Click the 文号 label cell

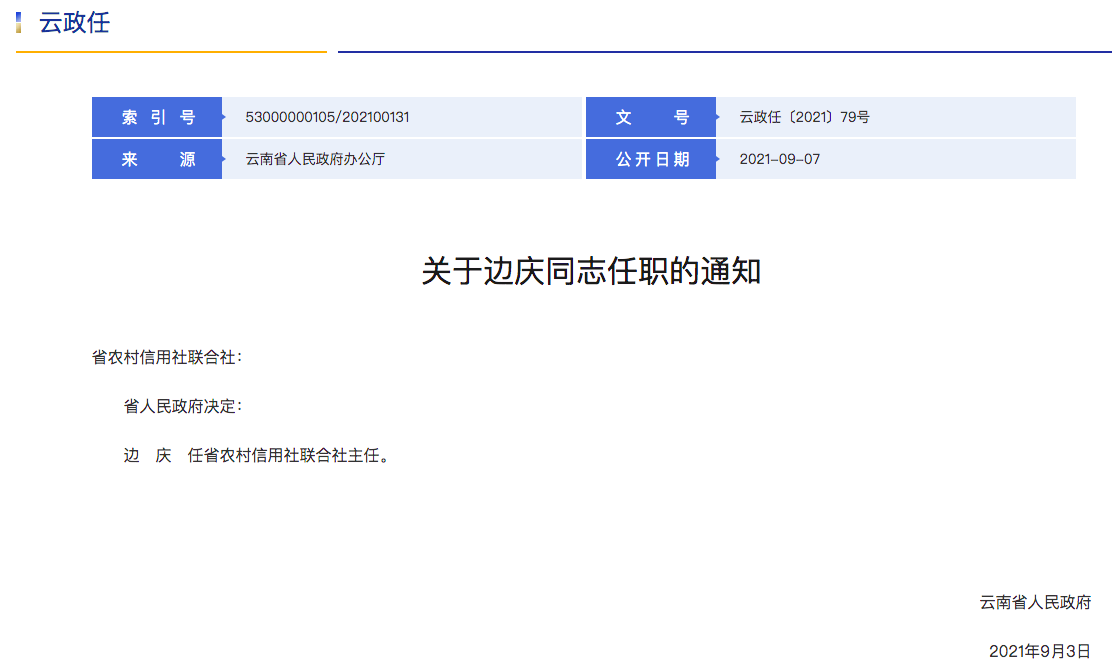pyautogui.click(x=651, y=117)
